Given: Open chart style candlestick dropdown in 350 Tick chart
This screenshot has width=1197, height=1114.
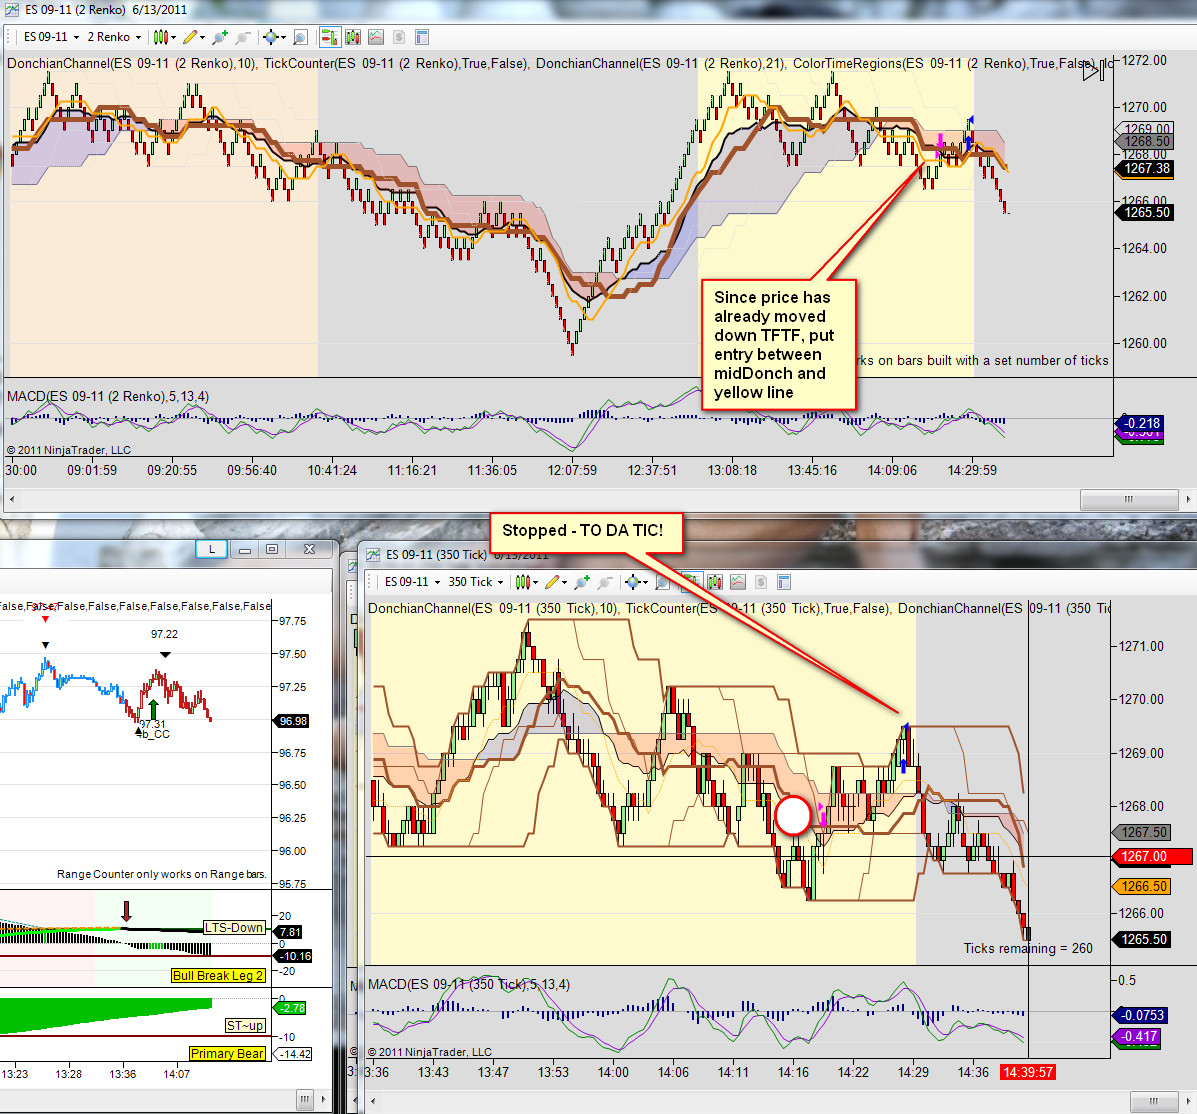Looking at the screenshot, I should [527, 582].
